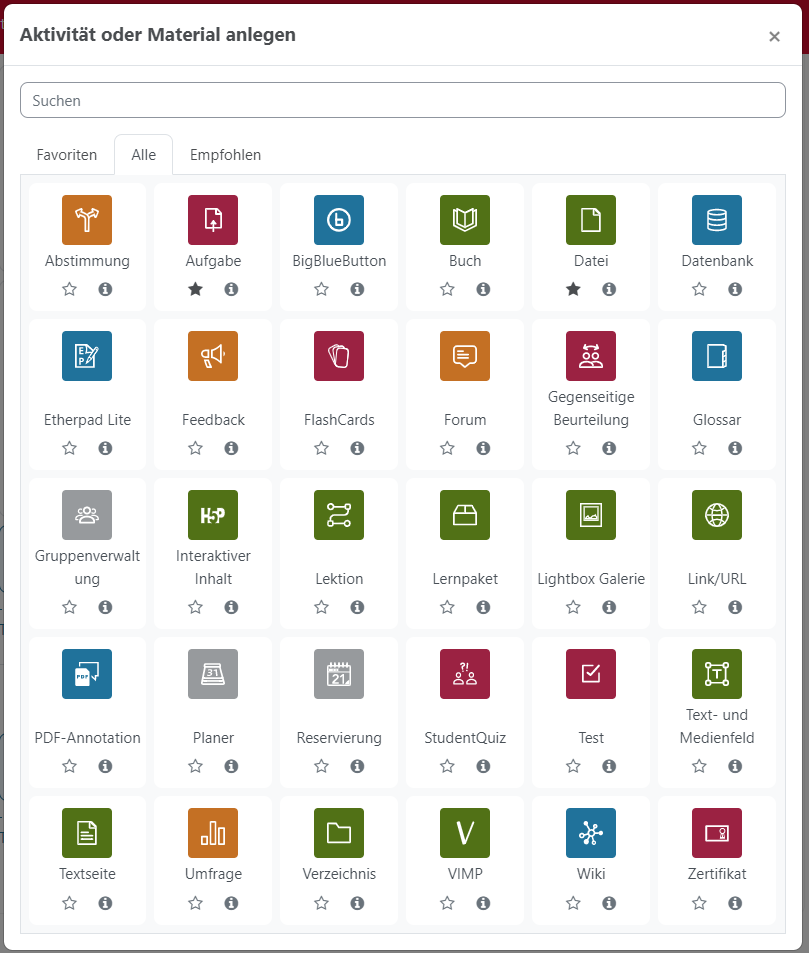Click the Zertifikat activity icon

pyautogui.click(x=717, y=833)
